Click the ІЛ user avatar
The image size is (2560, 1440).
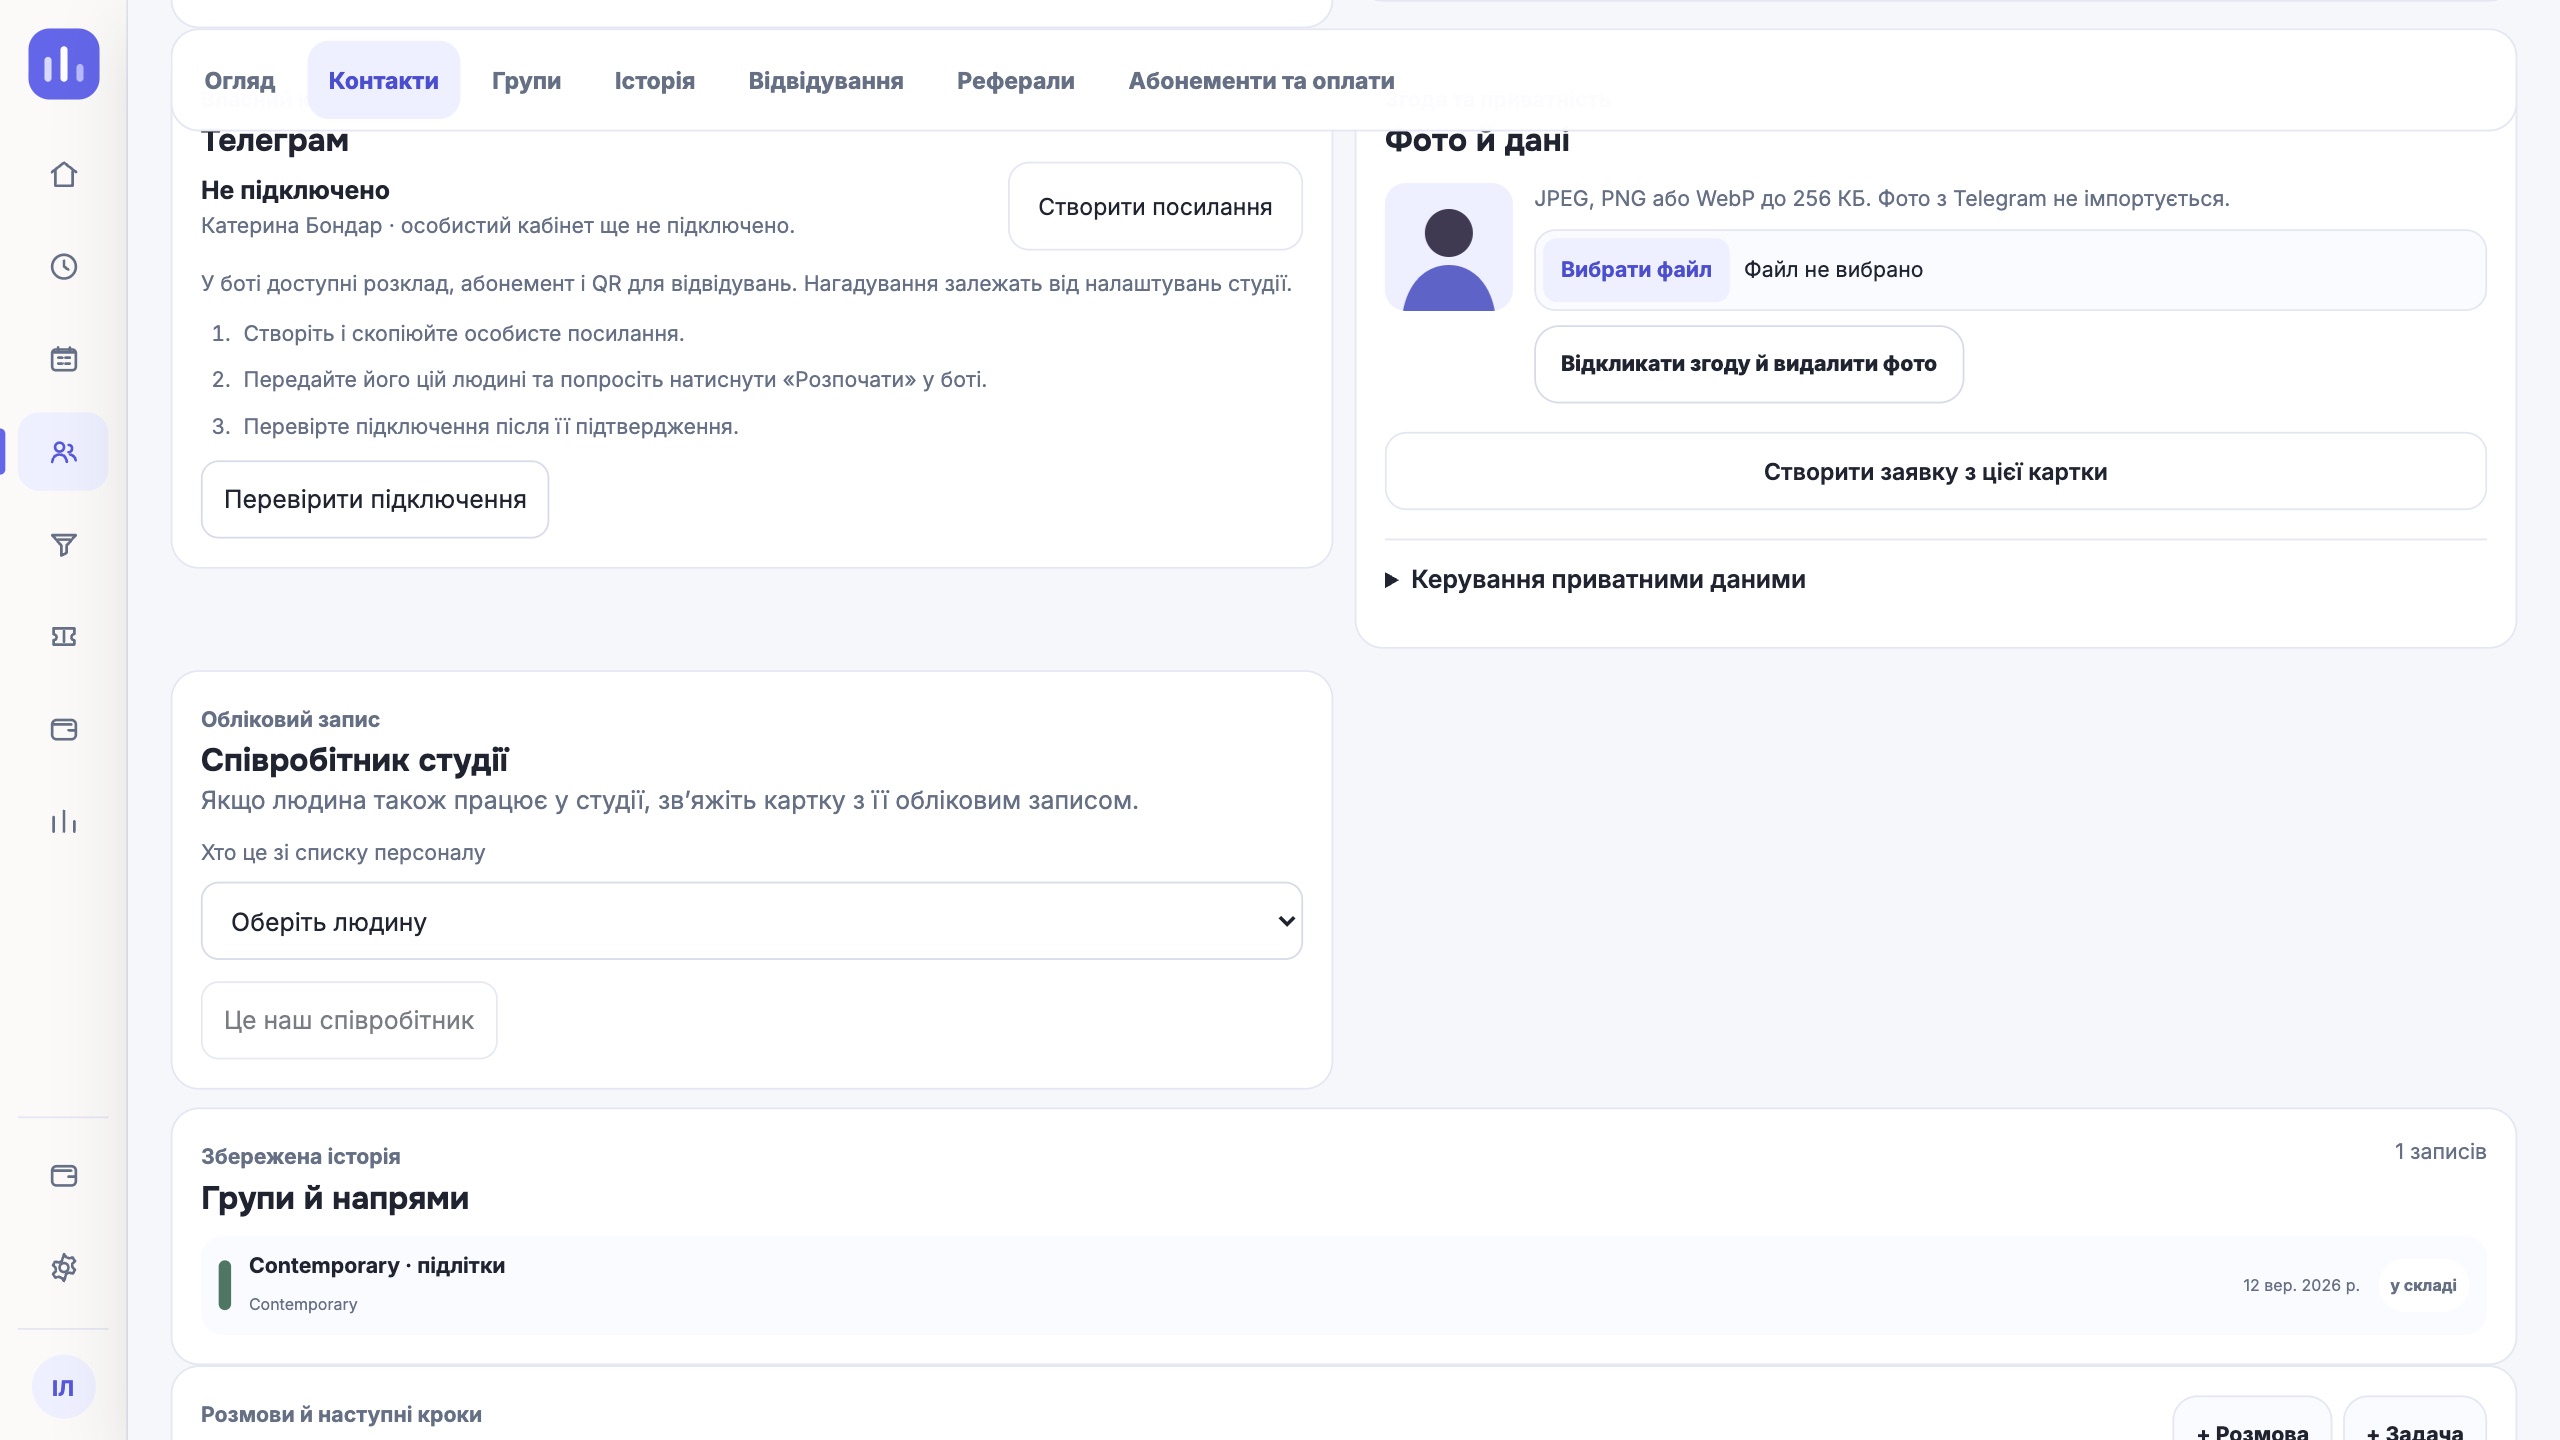pyautogui.click(x=64, y=1387)
